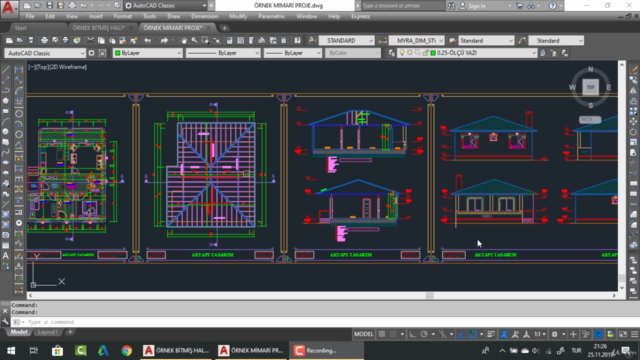Click the new drawing tab plus button
640x360 pixels.
(224, 28)
